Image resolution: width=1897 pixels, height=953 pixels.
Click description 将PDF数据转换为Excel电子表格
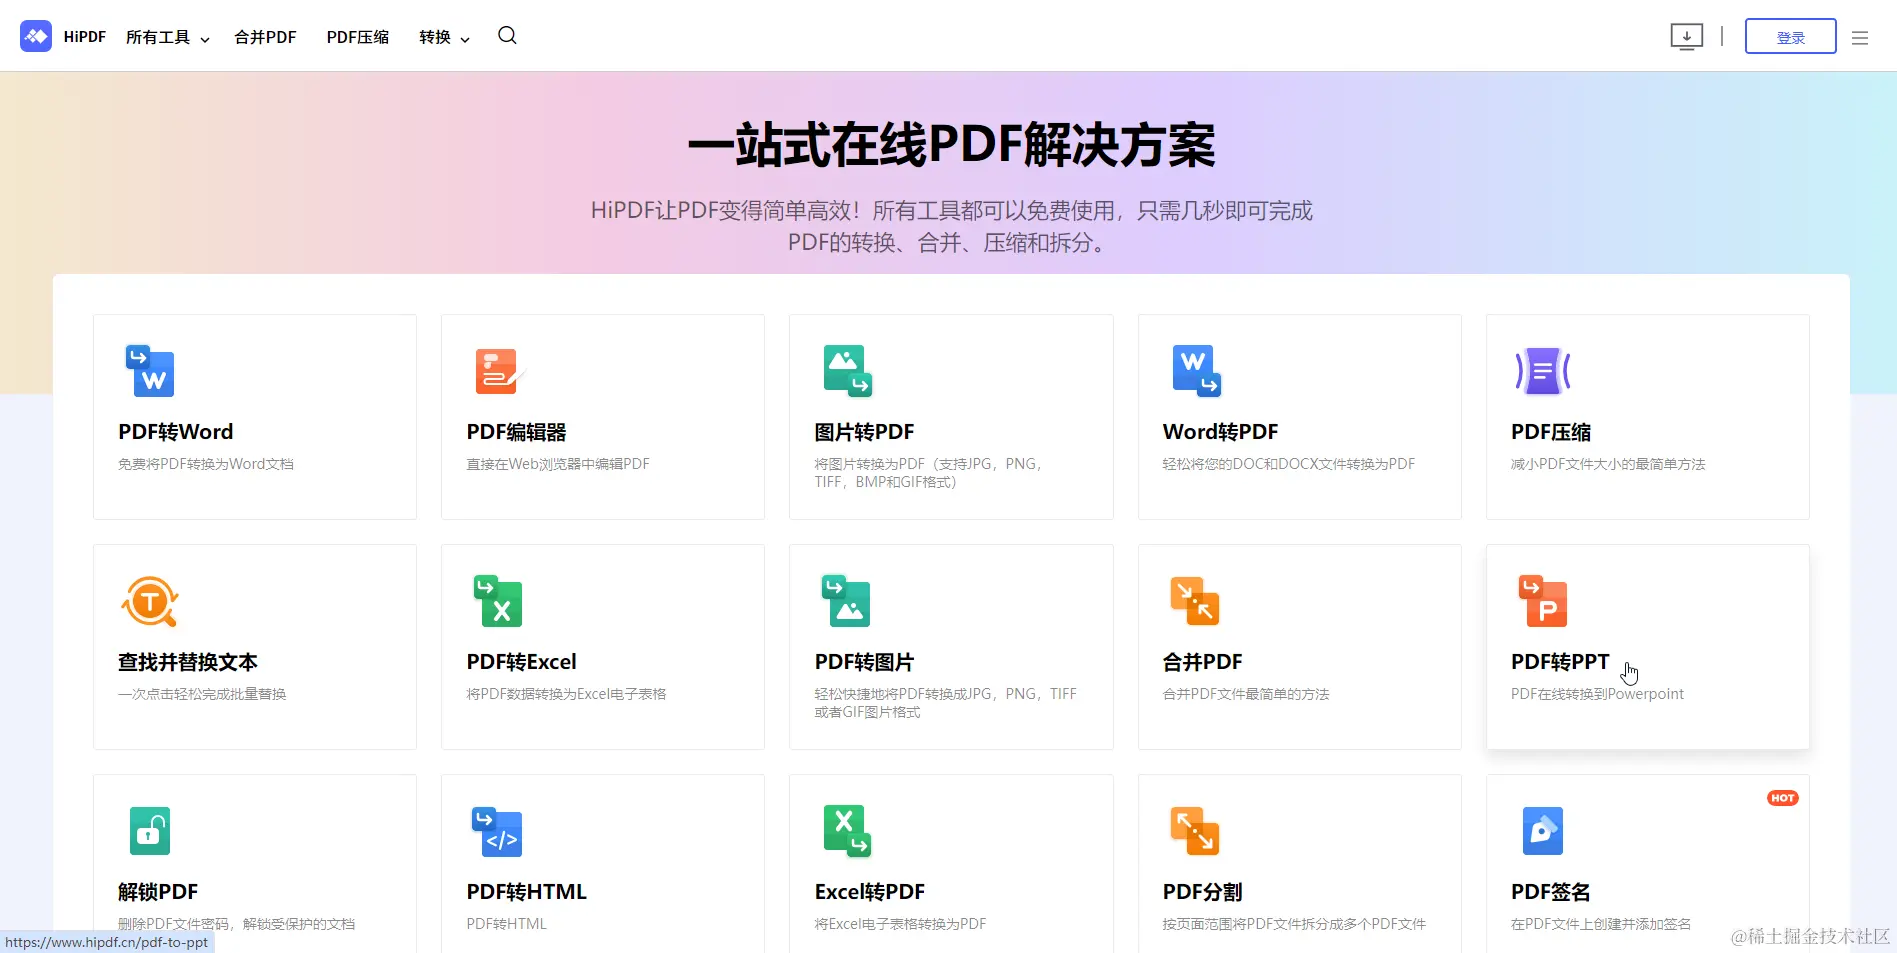click(566, 694)
